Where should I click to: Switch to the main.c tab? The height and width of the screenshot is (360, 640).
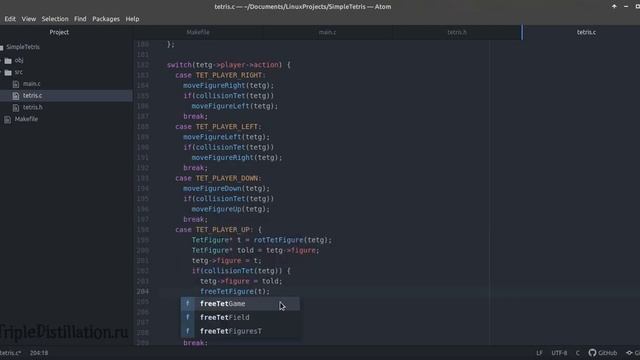(327, 32)
